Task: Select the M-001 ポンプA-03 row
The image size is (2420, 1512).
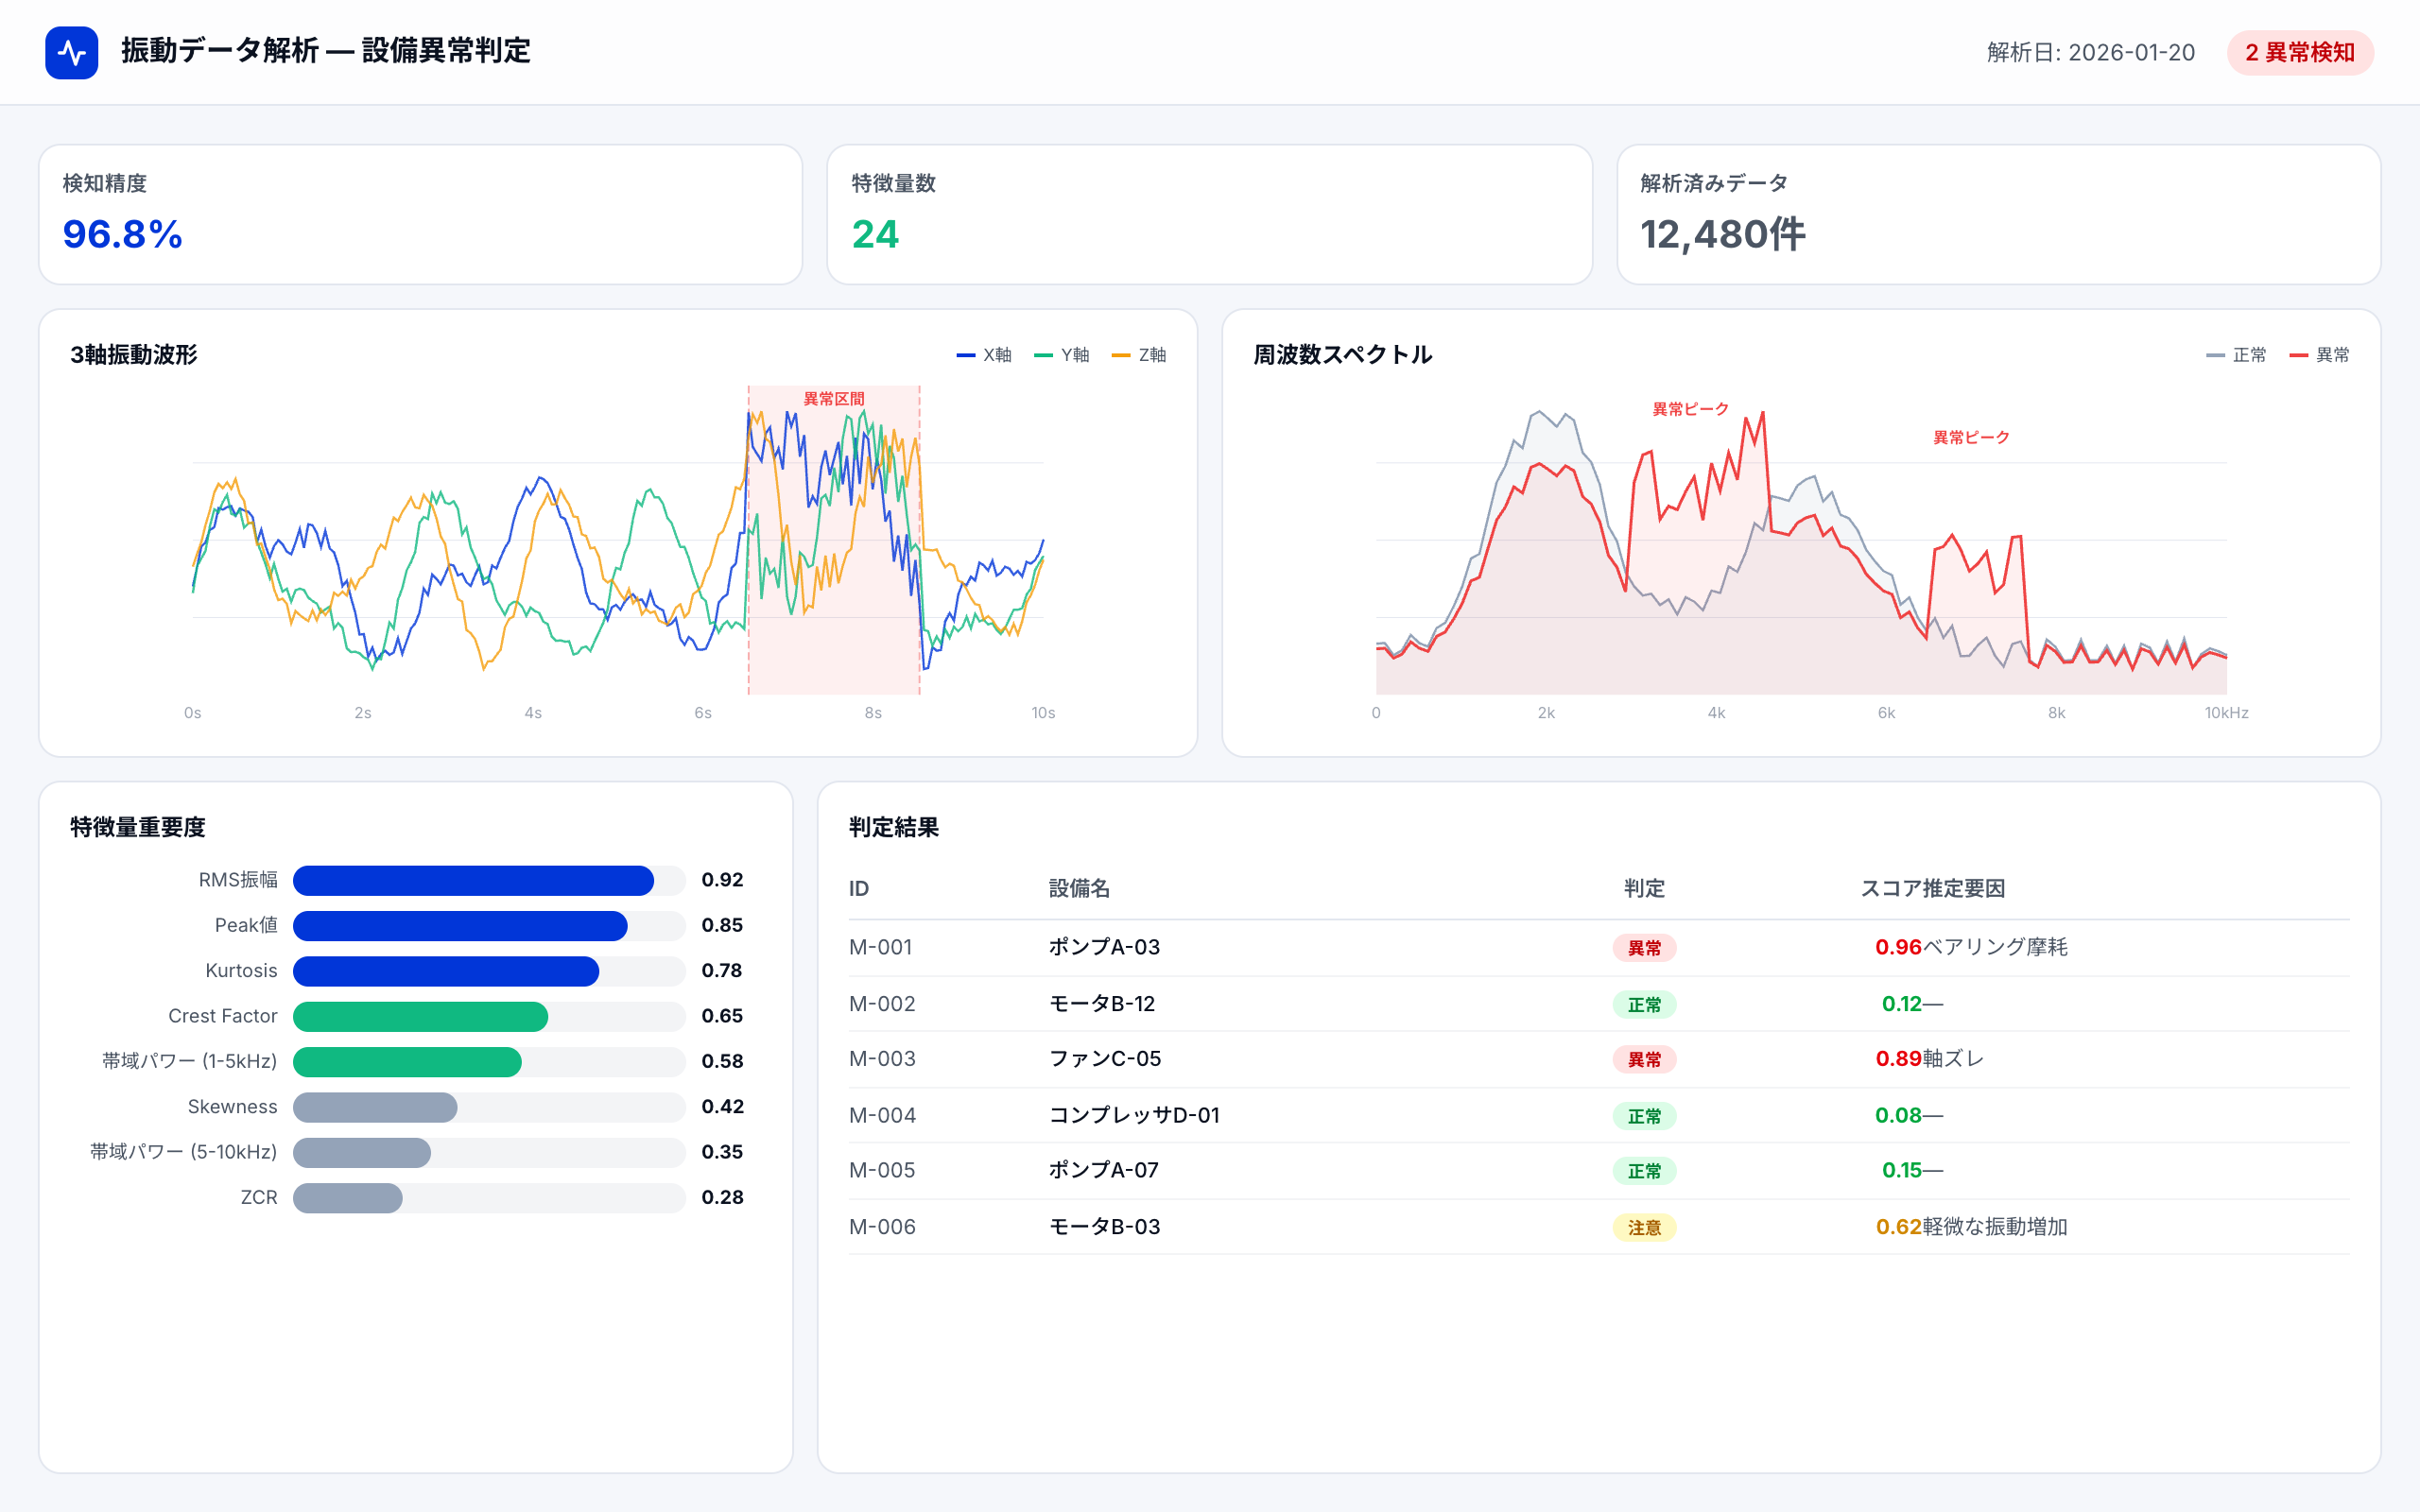Action: pos(1103,947)
